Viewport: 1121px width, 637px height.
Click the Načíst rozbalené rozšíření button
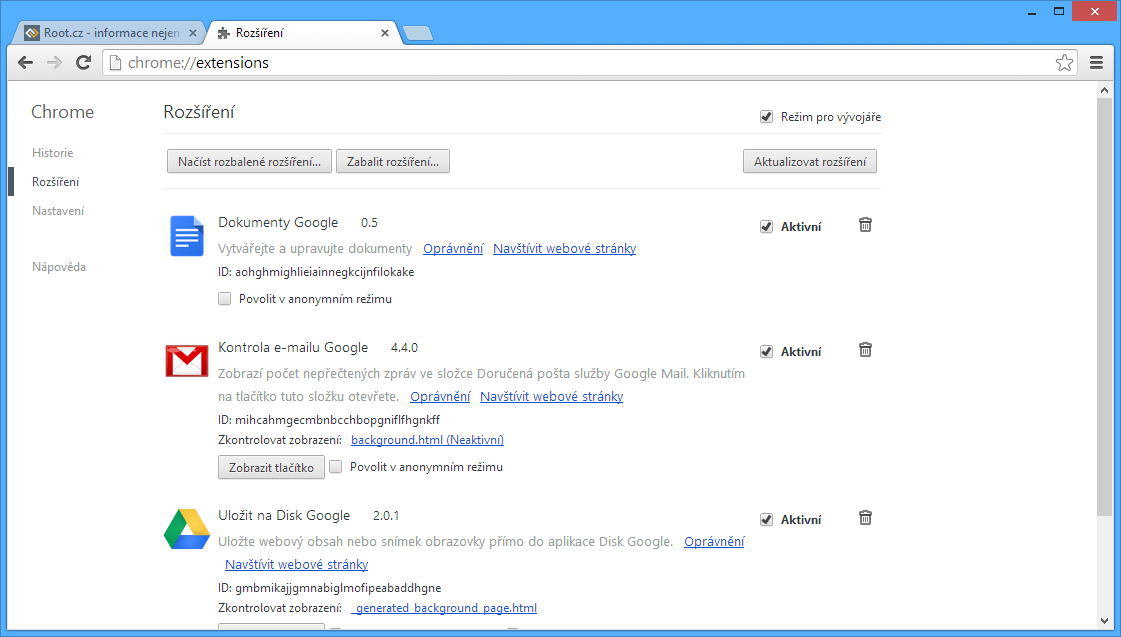(x=249, y=162)
